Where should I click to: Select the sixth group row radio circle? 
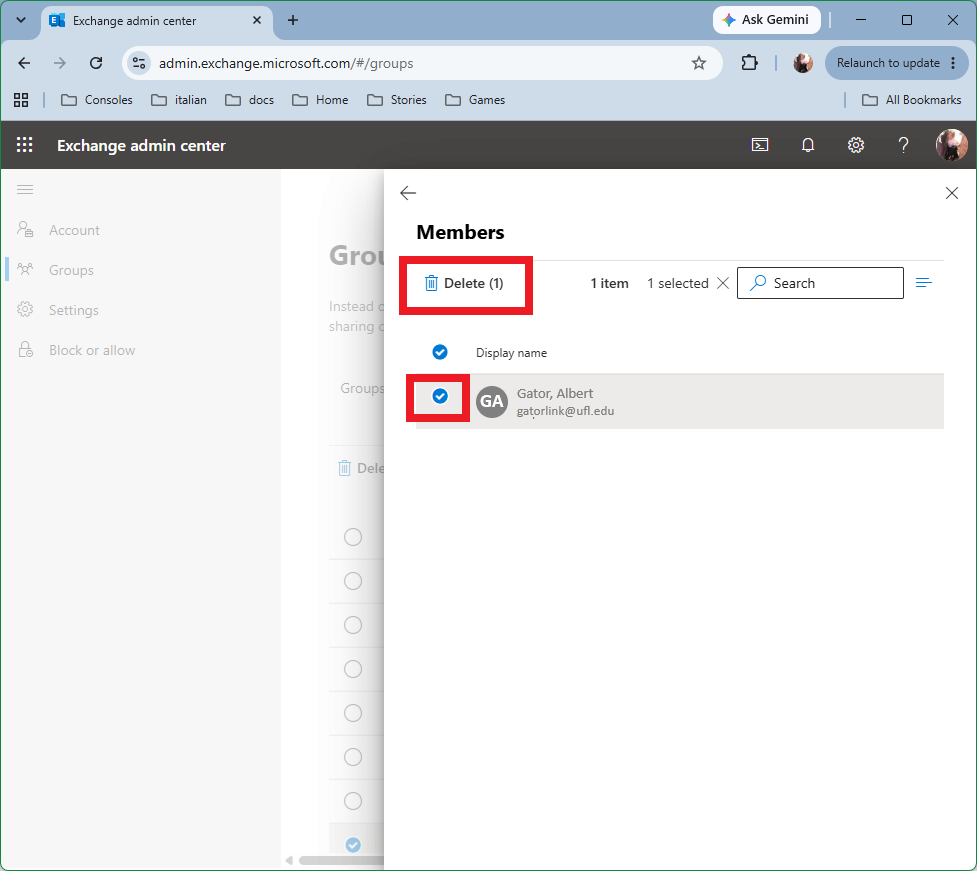tap(353, 757)
